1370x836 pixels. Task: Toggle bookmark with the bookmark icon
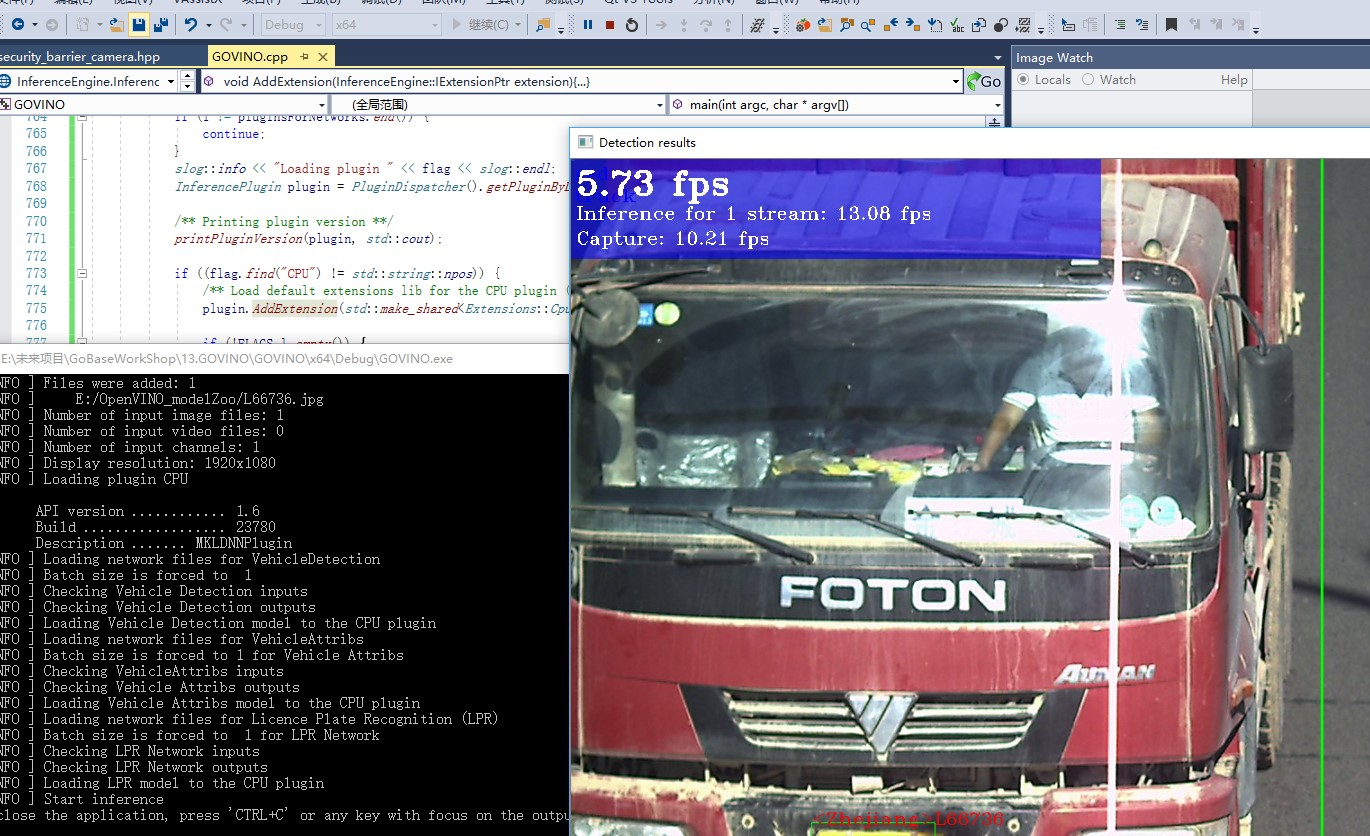(1171, 24)
